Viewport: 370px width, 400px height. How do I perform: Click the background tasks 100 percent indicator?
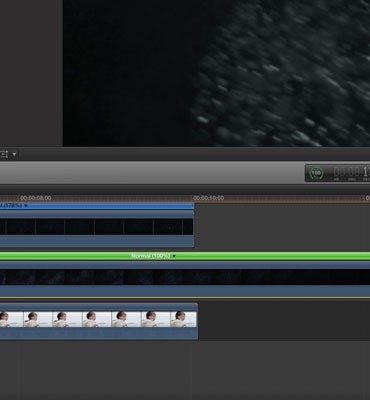pyautogui.click(x=316, y=173)
